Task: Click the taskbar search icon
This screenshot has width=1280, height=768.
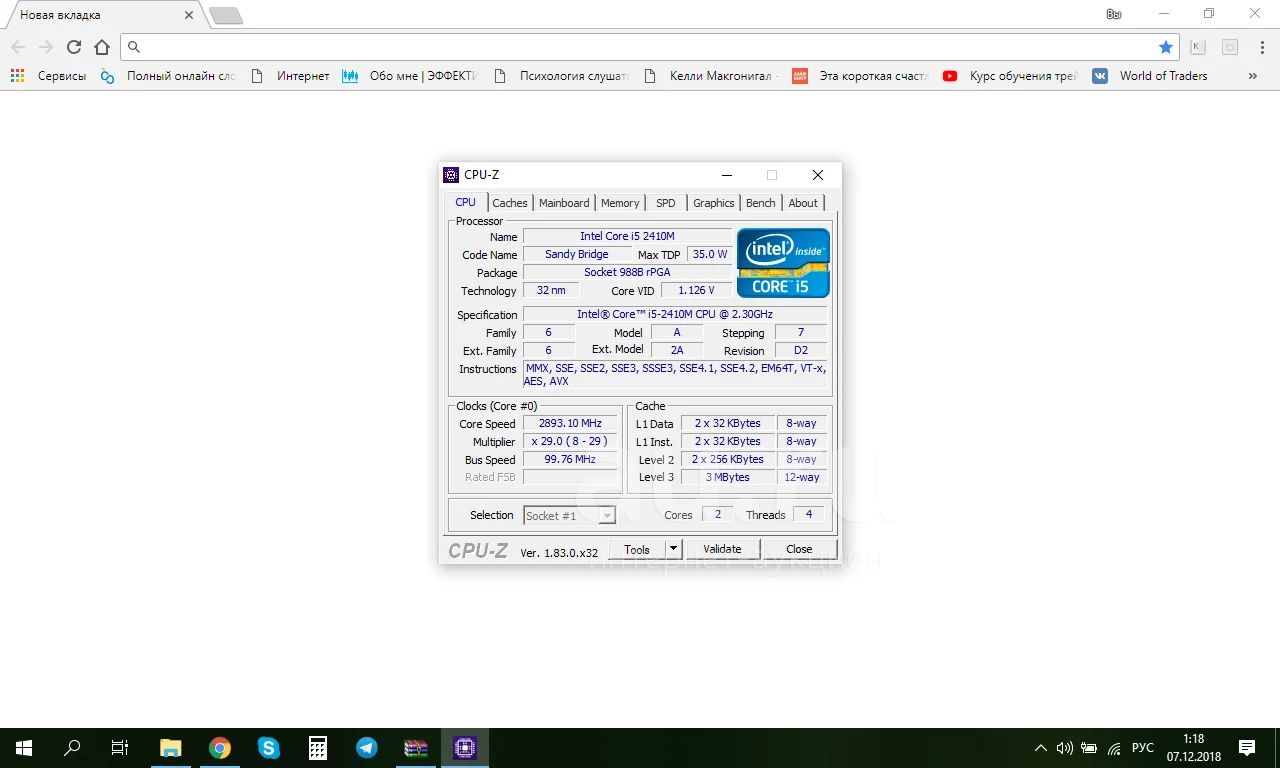Action: pos(72,748)
